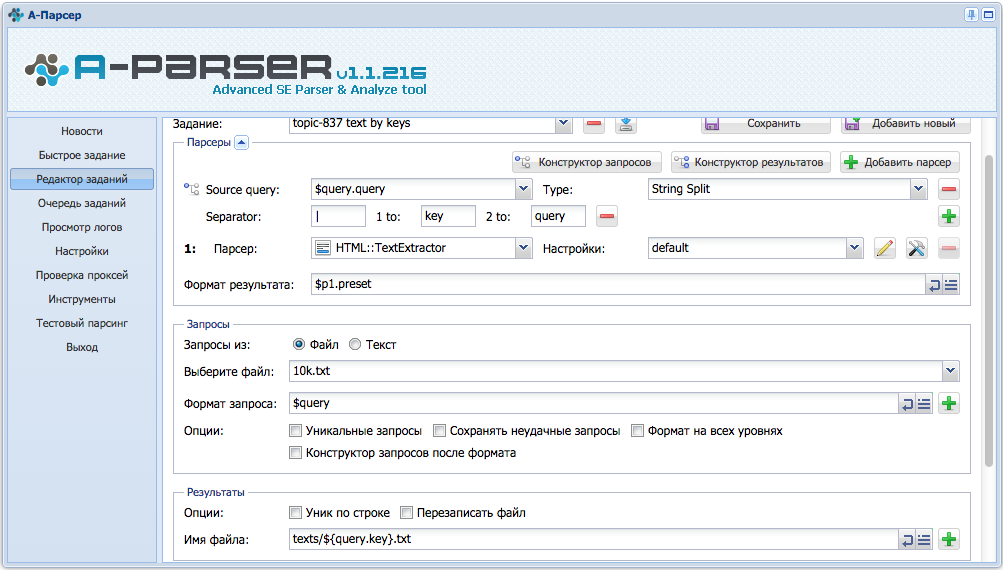Open template list for Формат результата
1003x570 pixels.
point(951,285)
